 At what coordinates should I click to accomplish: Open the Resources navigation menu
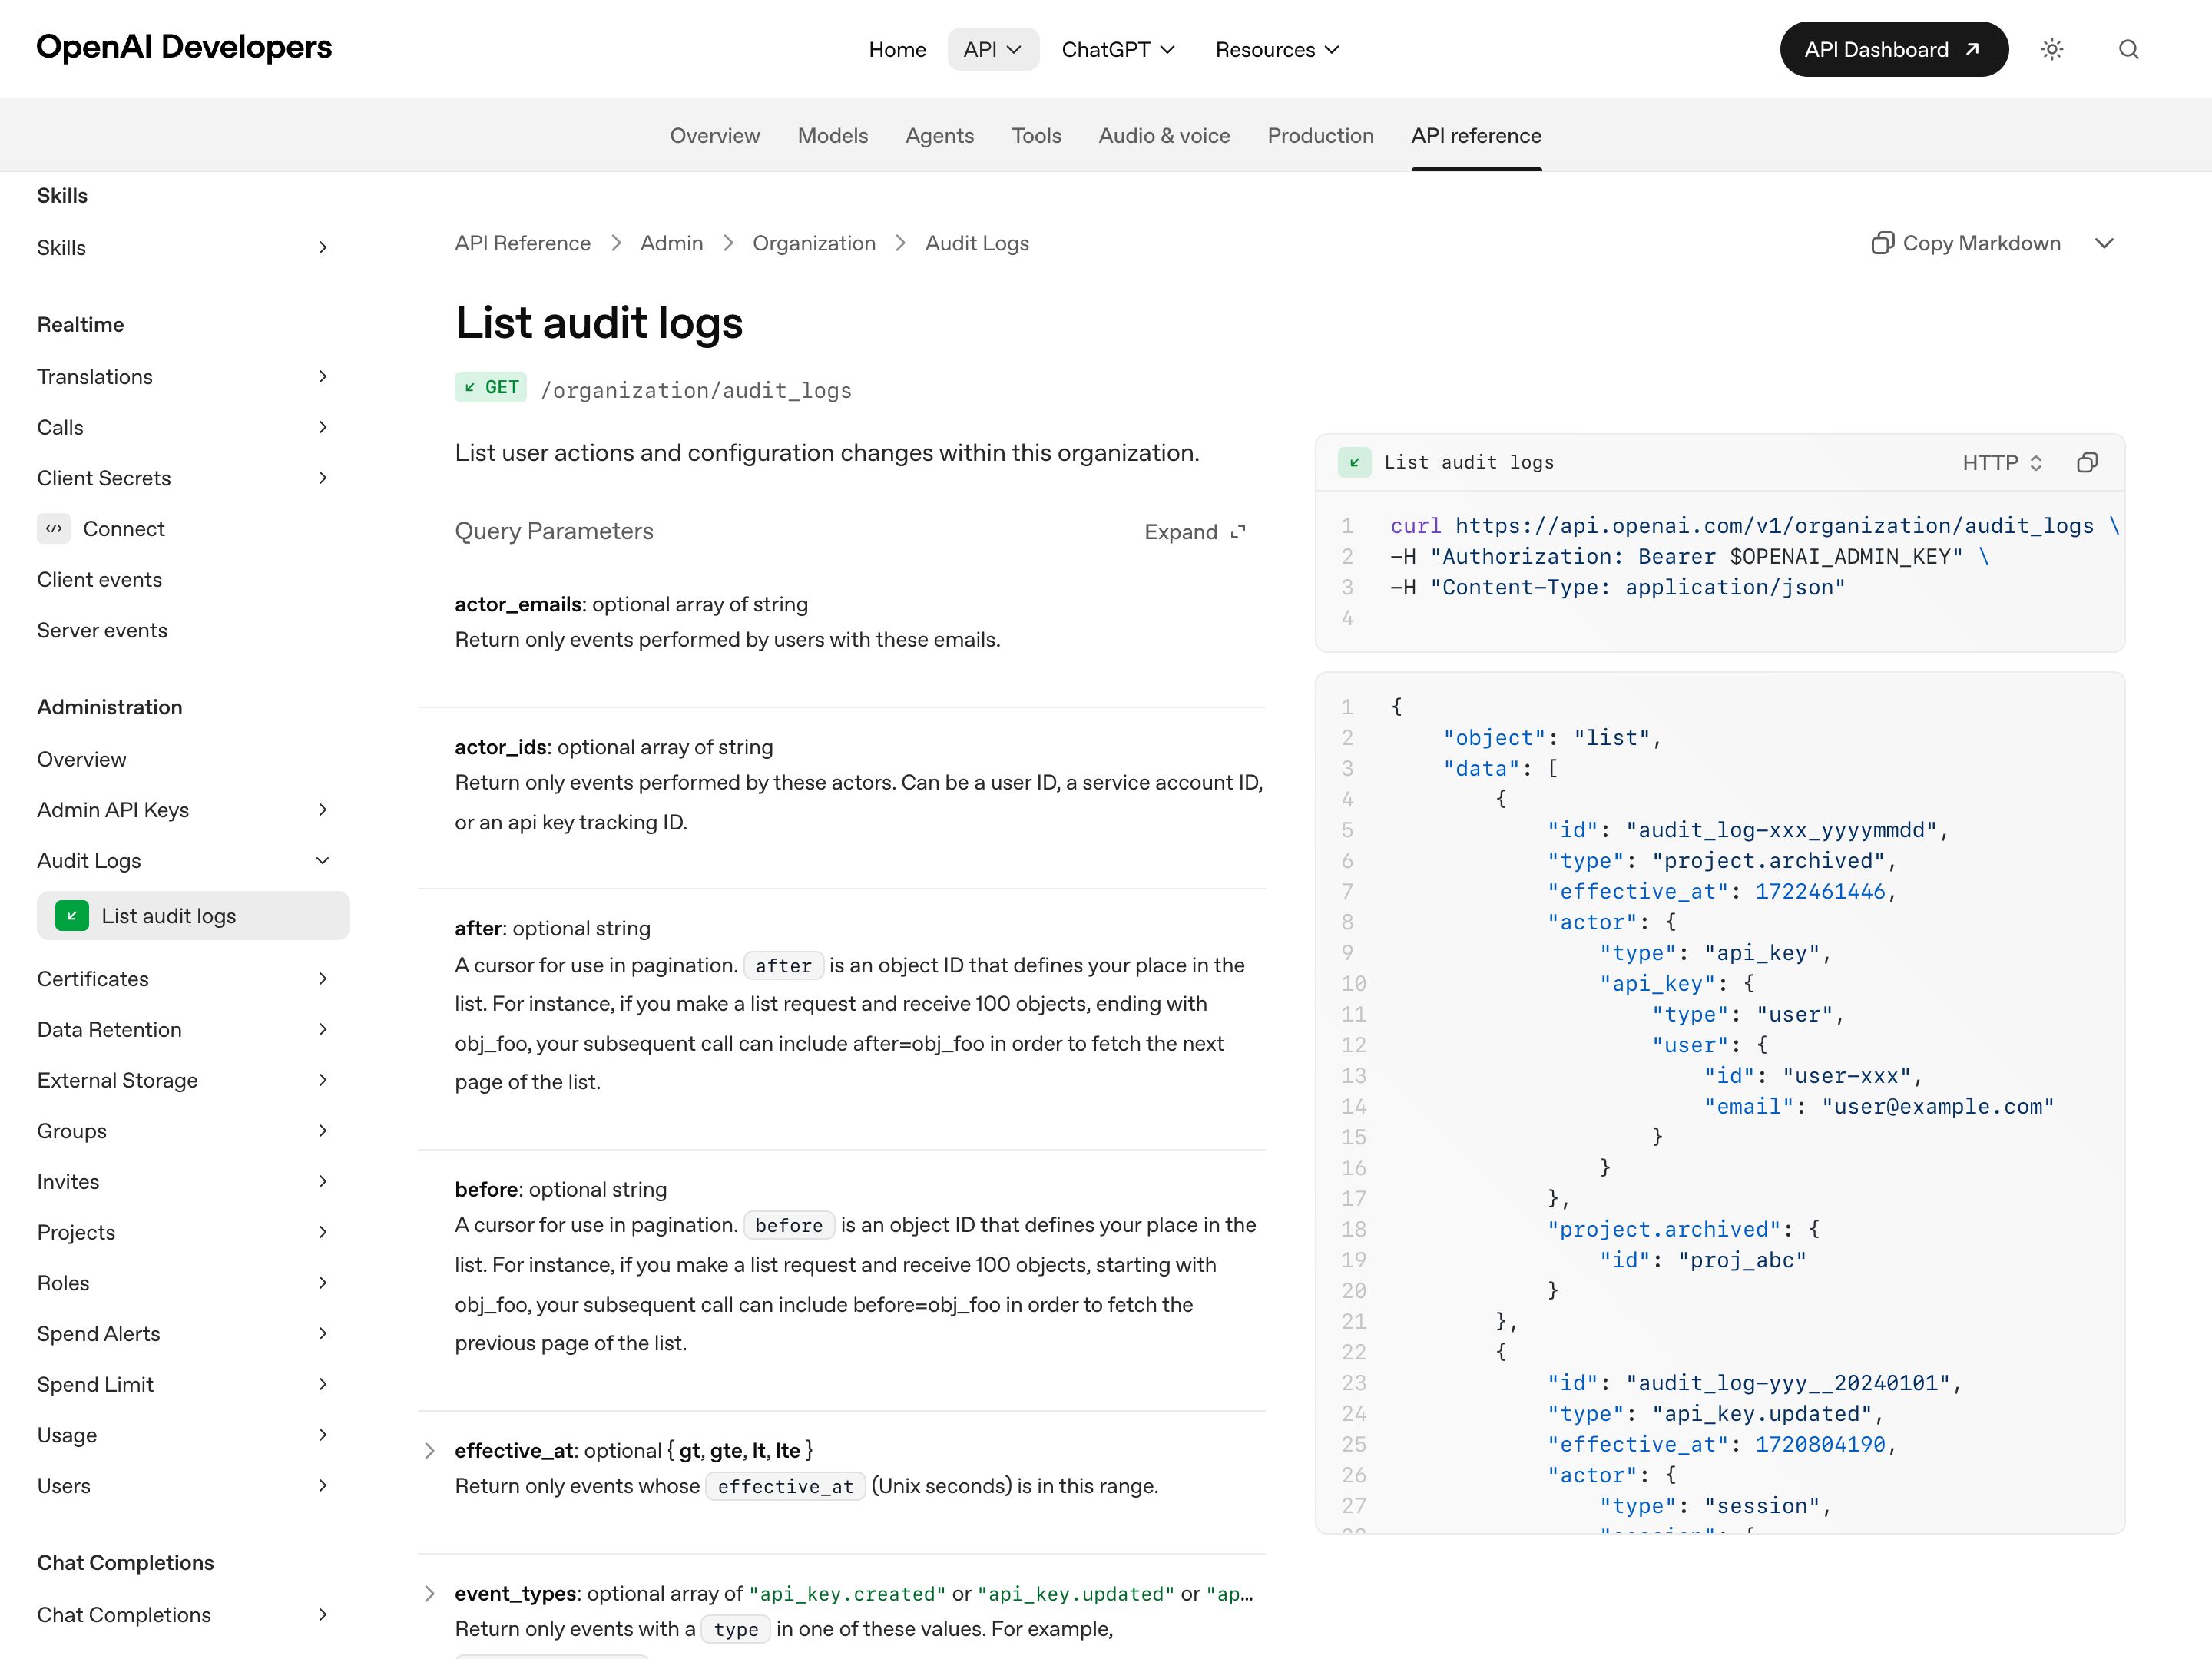(1277, 49)
